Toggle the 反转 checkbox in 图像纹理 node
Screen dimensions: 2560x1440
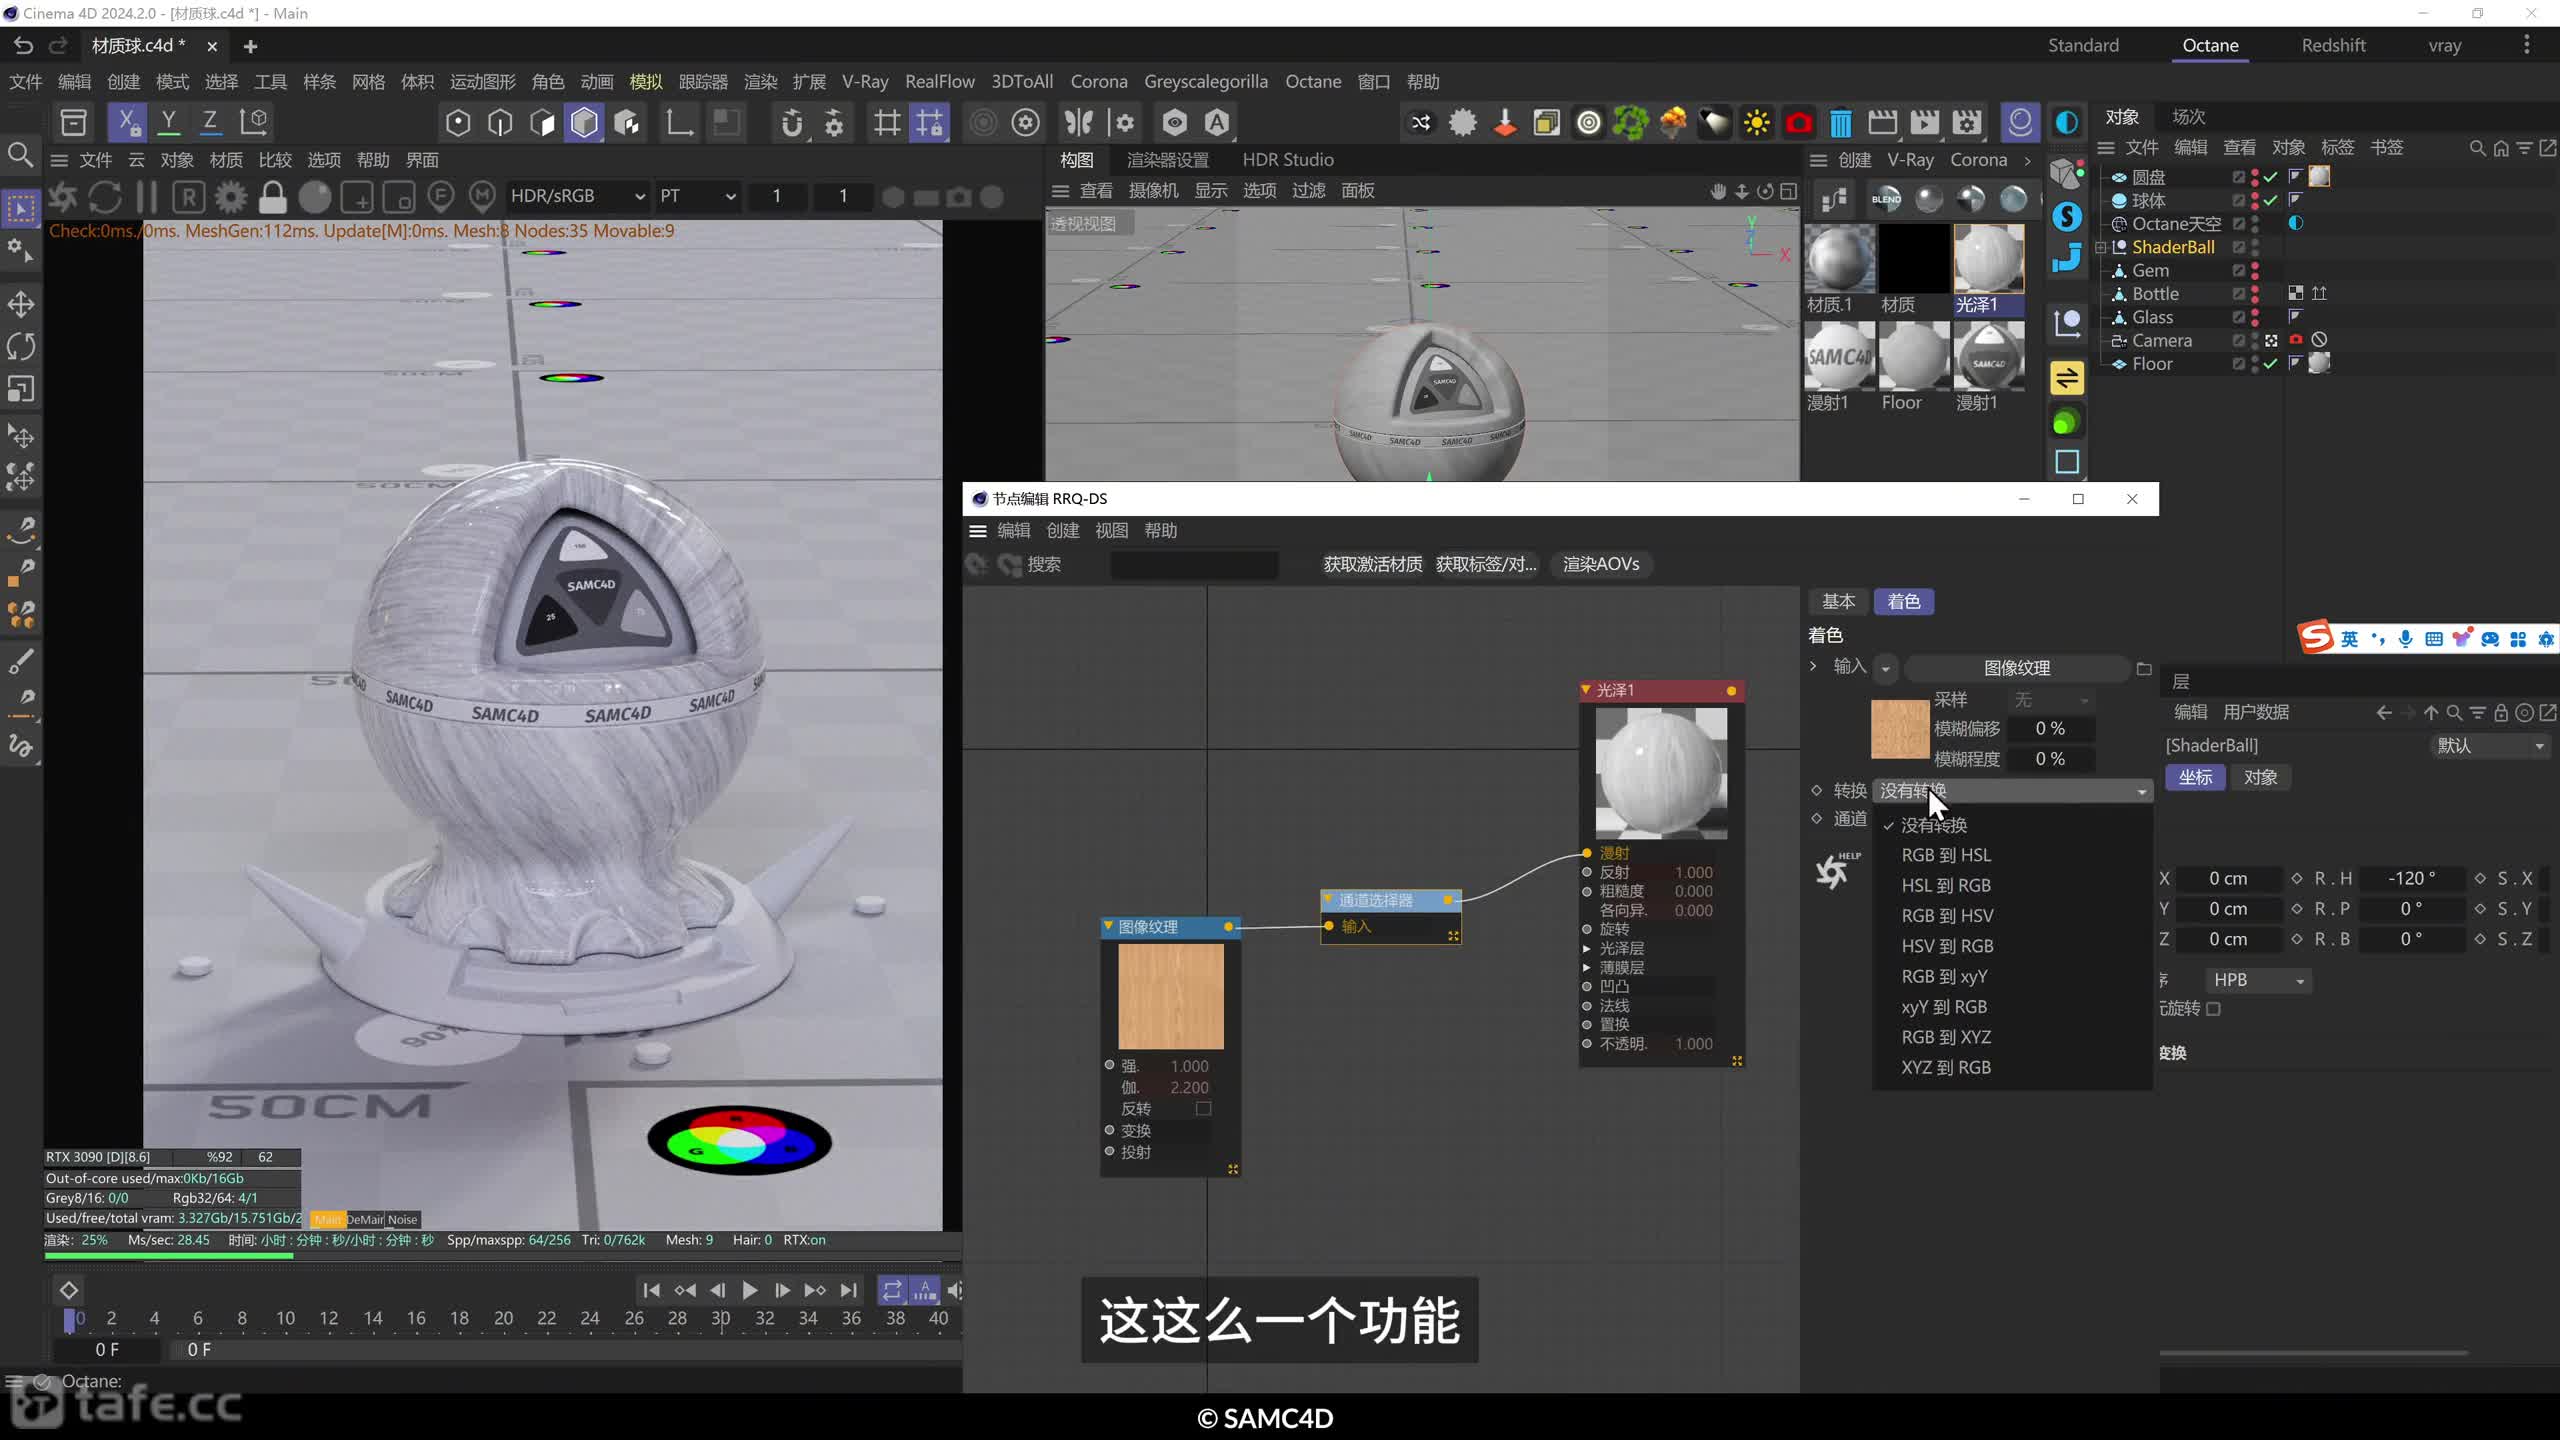coord(1204,1108)
